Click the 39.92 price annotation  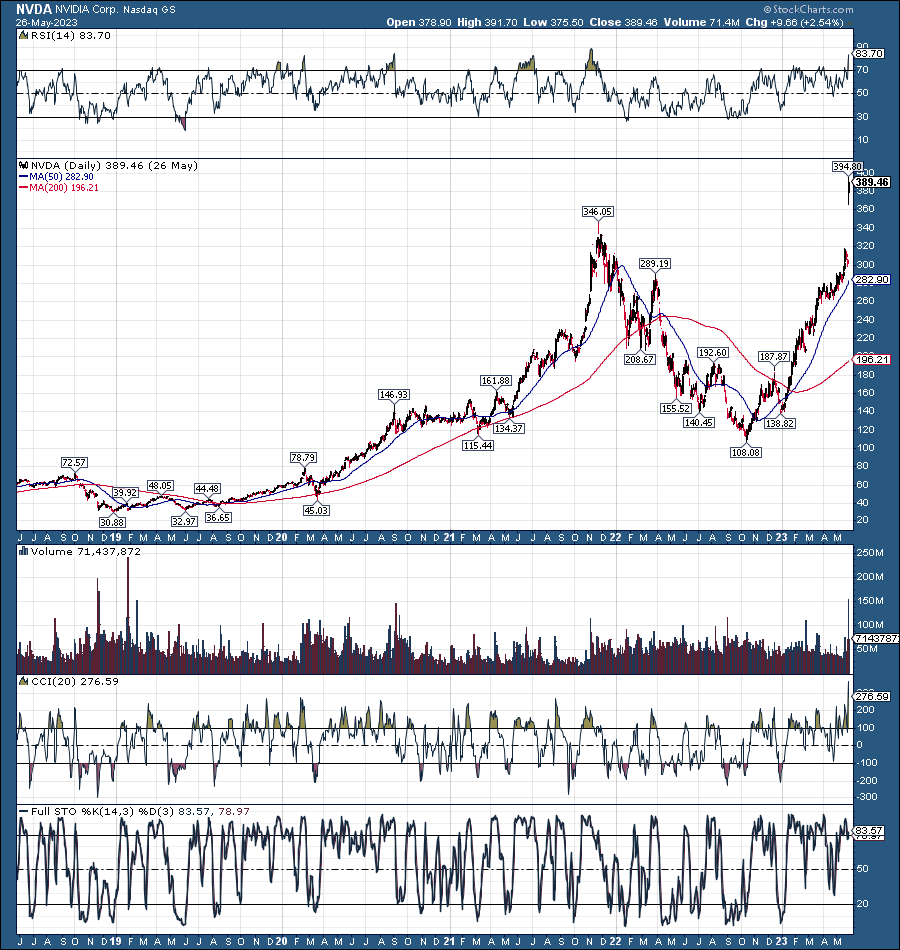tap(125, 493)
